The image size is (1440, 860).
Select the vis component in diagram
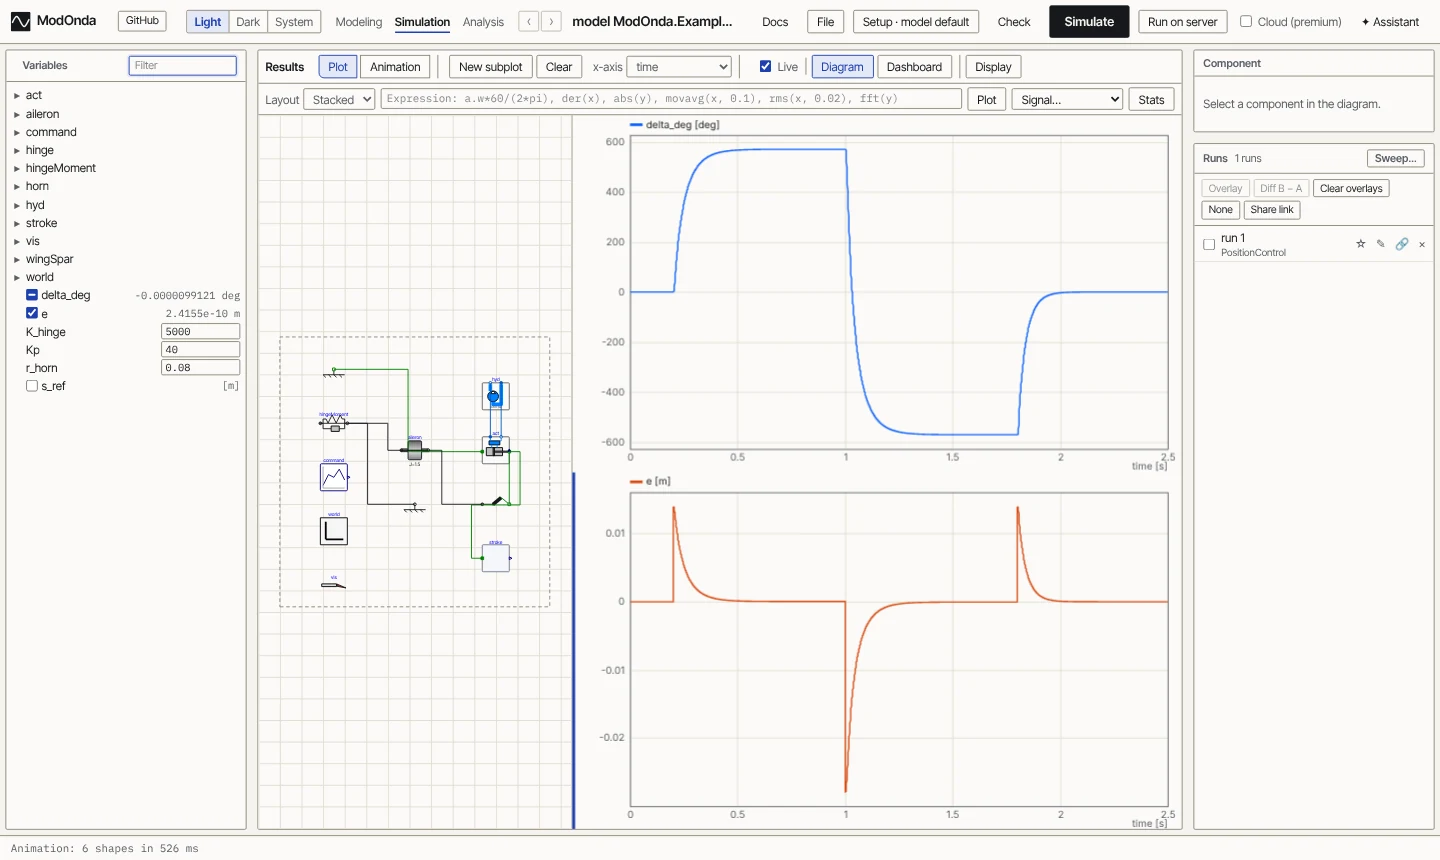coord(334,584)
